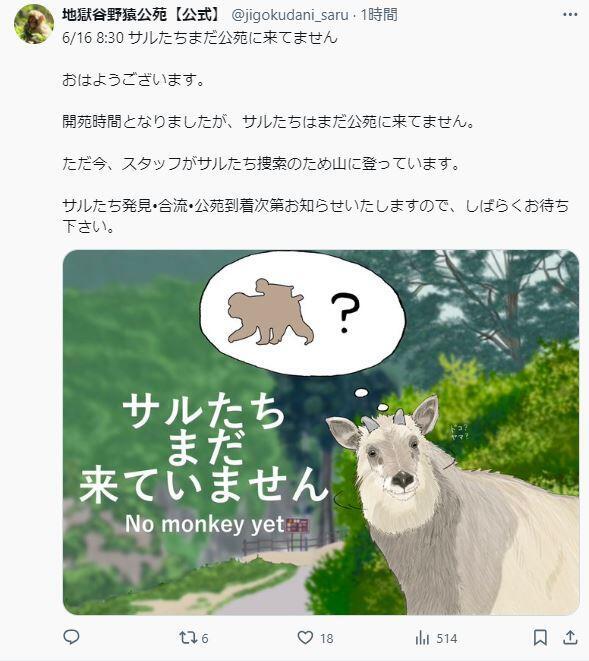Viewport: 589px width, 661px height.
Task: Click the 6/16 8:30 headline text line
Action: 200,38
